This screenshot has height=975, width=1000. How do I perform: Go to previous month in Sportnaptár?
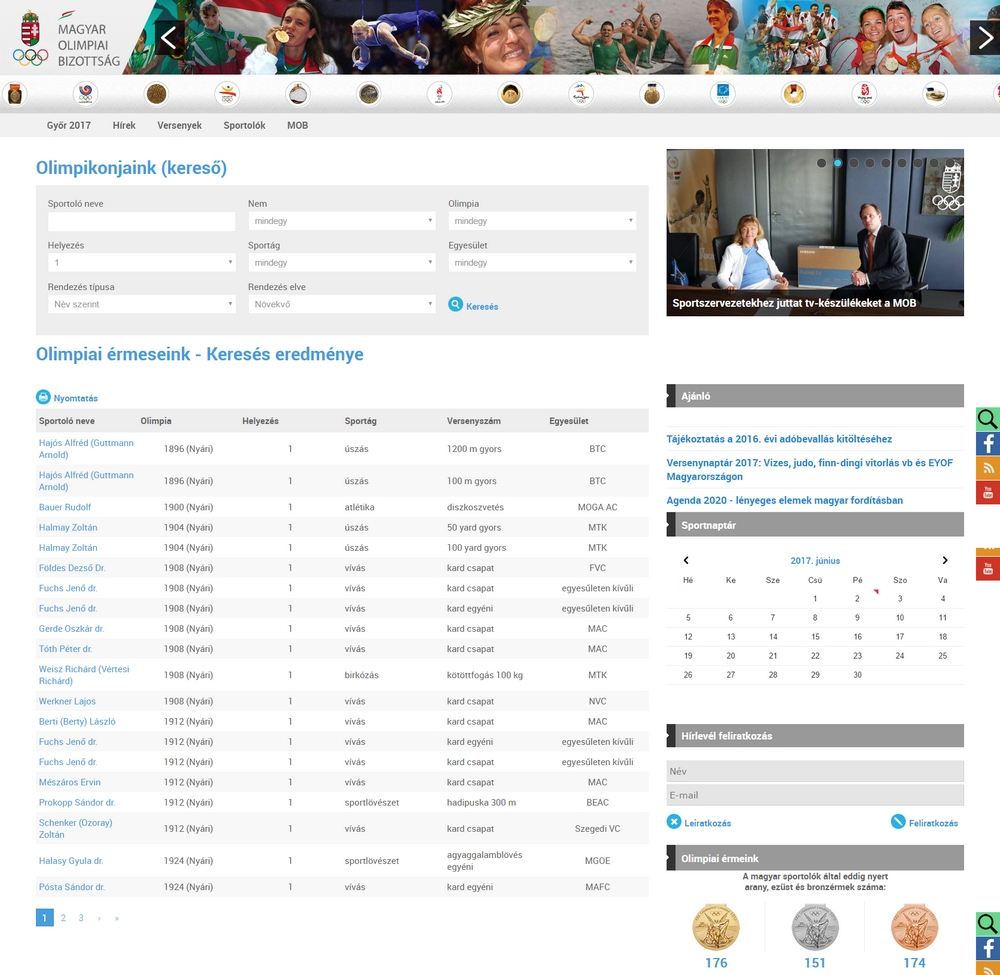pos(686,561)
